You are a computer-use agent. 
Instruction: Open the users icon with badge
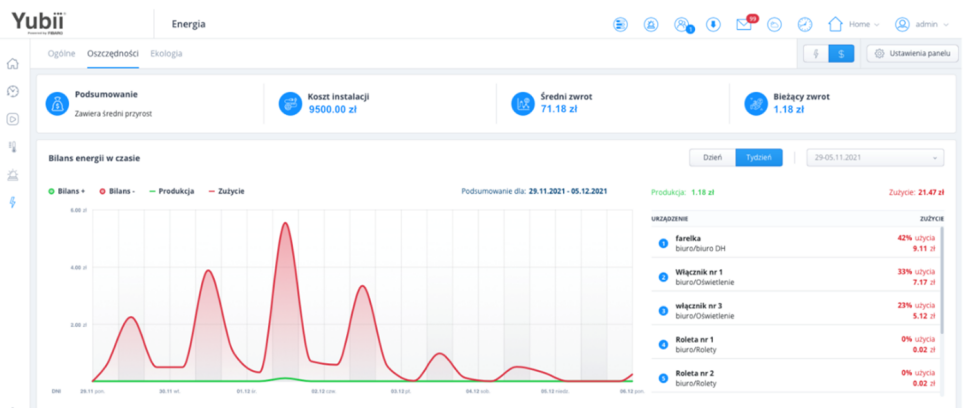pyautogui.click(x=682, y=24)
